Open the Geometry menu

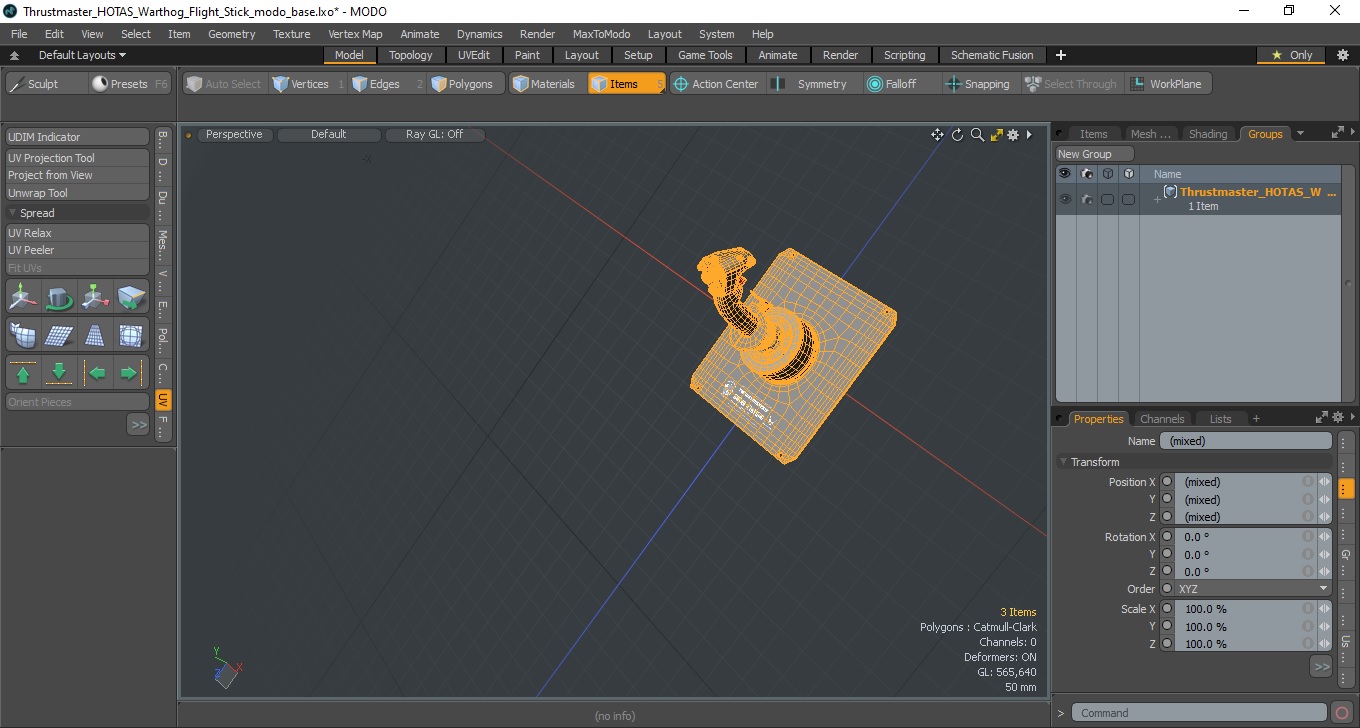232,34
